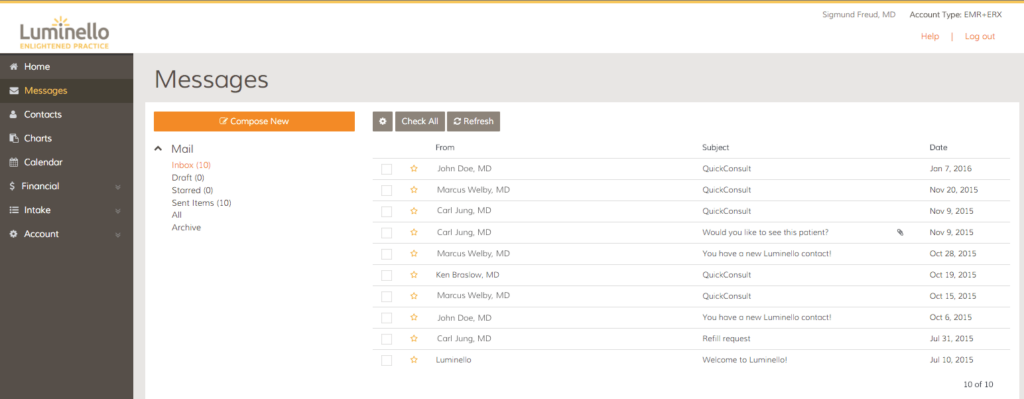Open the message settings gear button
Screen dimensions: 1024x399
pyautogui.click(x=383, y=121)
